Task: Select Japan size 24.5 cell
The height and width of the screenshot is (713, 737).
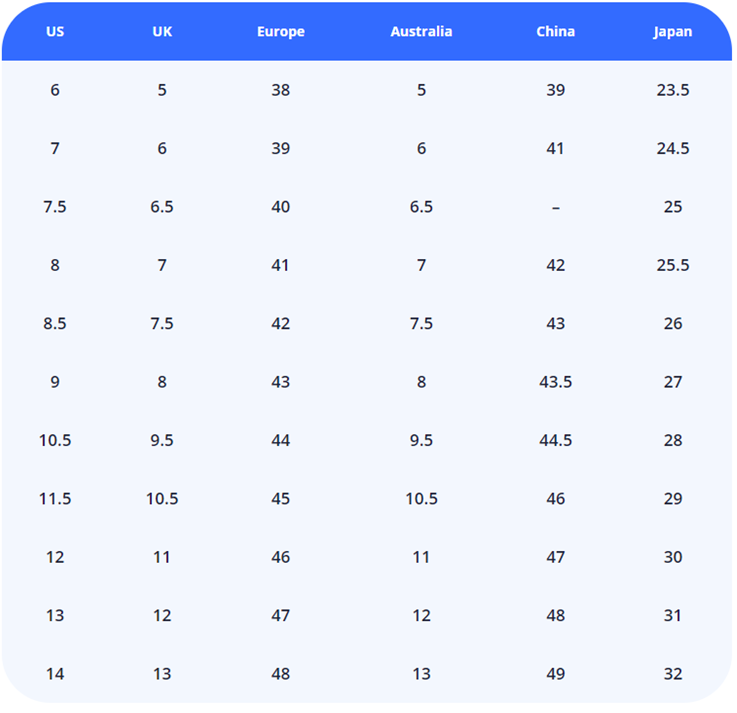Action: pos(673,148)
